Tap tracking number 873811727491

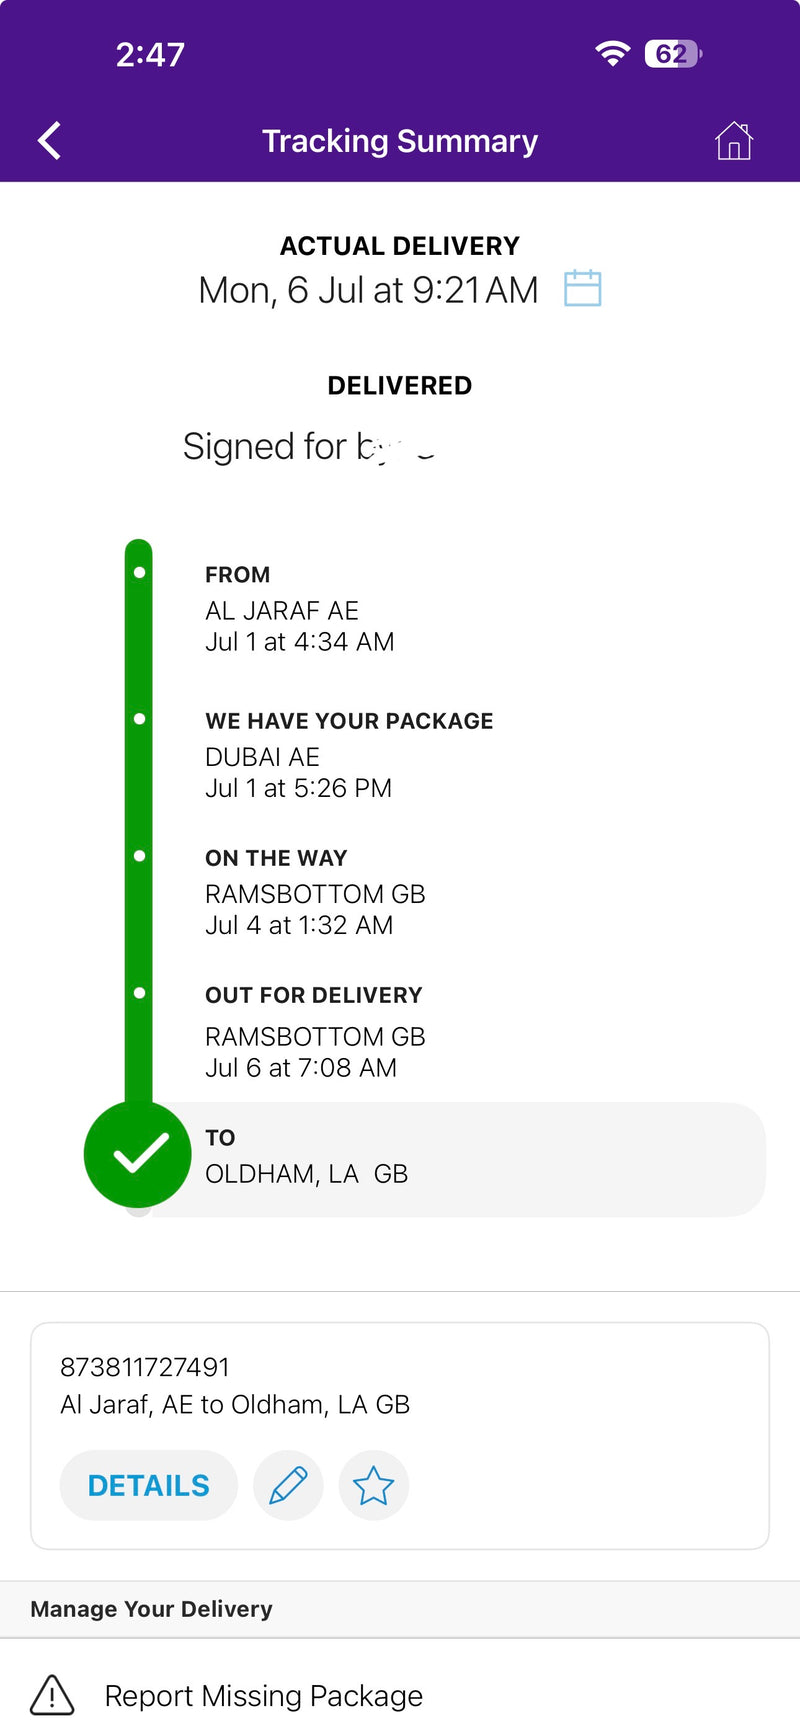[x=145, y=1367]
